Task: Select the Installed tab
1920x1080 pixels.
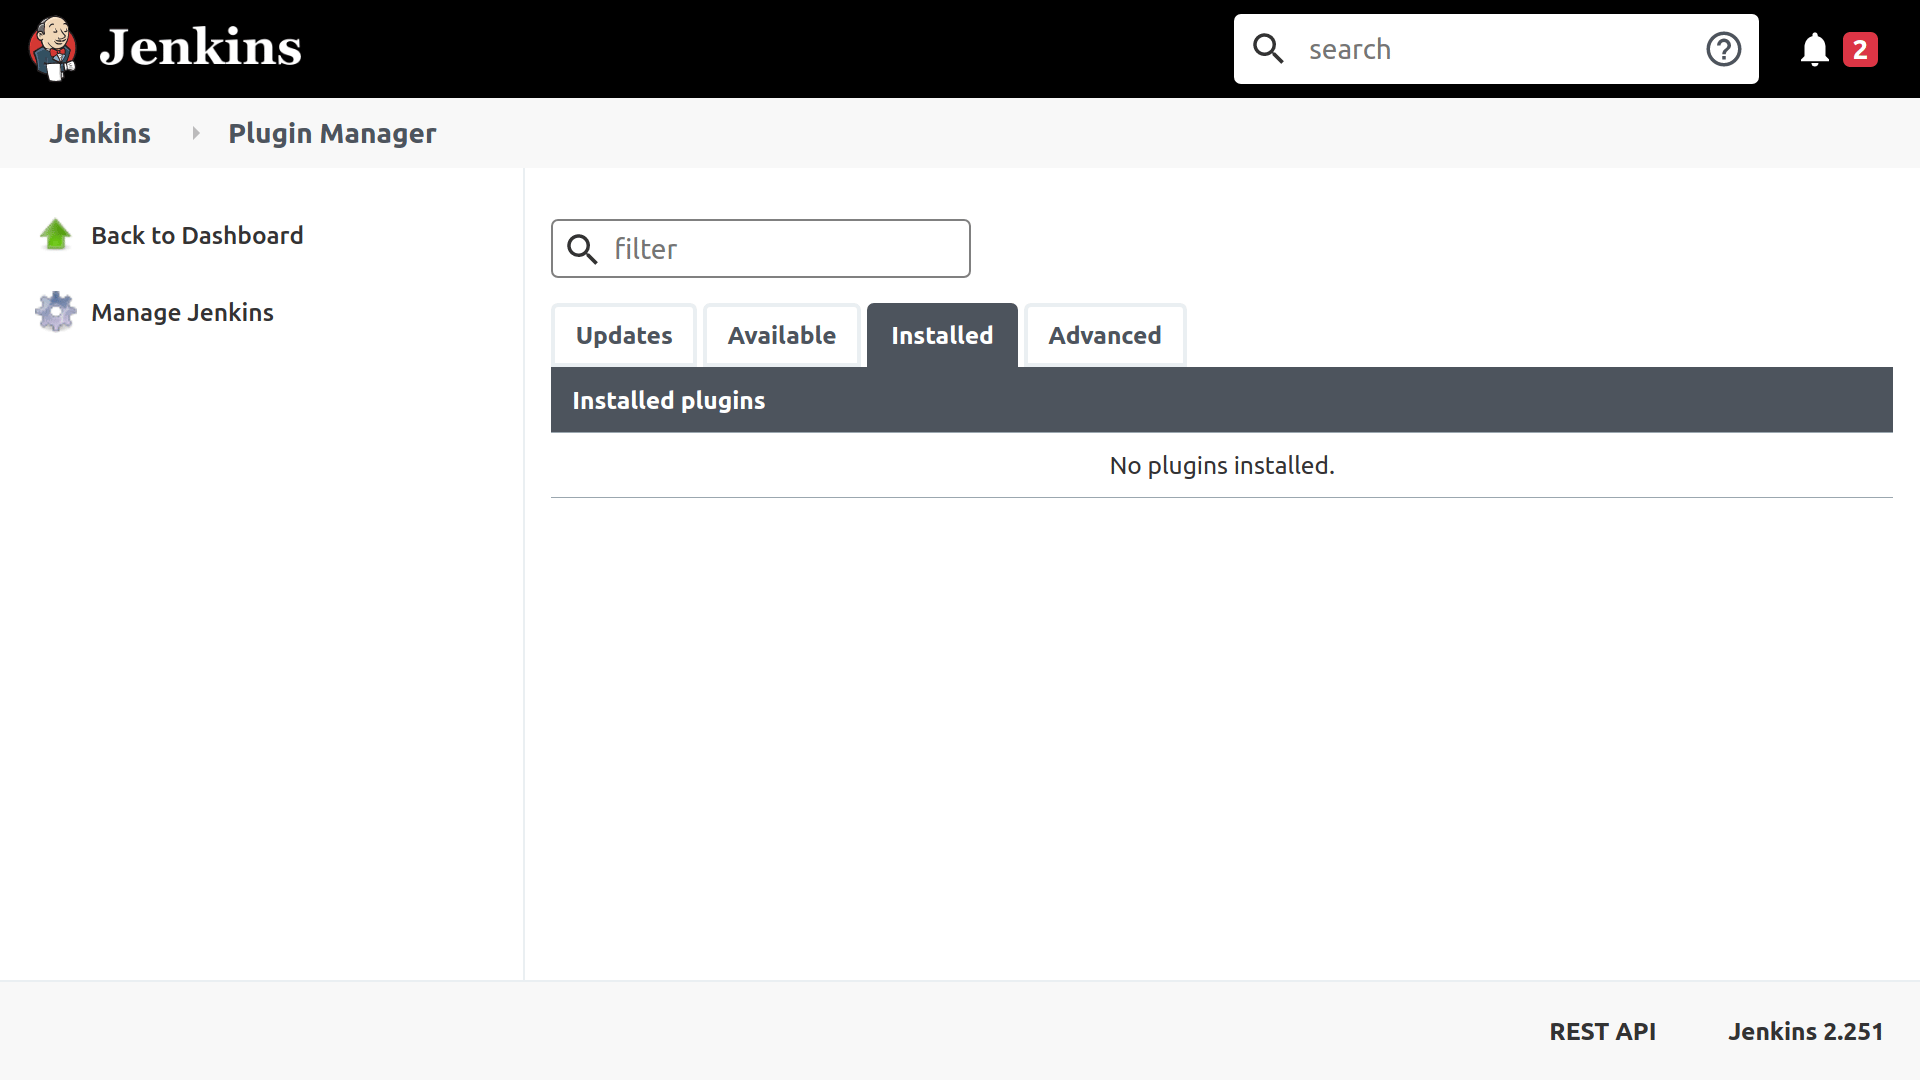Action: click(942, 335)
